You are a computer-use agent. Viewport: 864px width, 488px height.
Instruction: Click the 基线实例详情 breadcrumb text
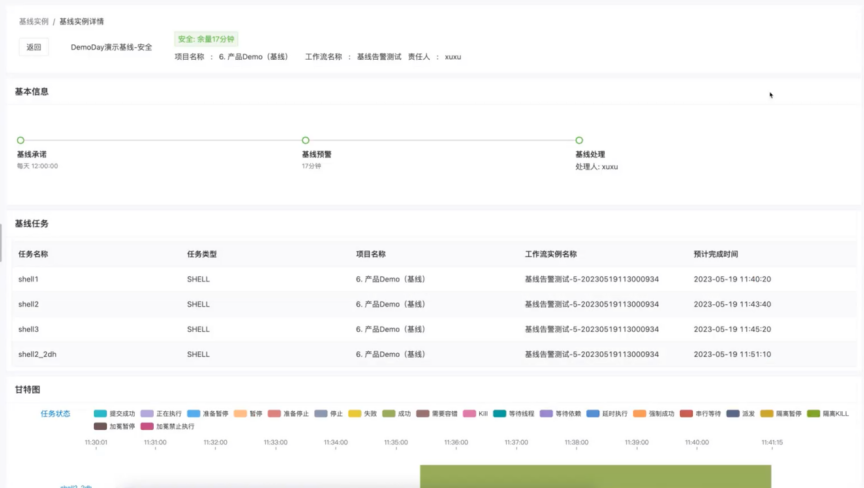[82, 21]
